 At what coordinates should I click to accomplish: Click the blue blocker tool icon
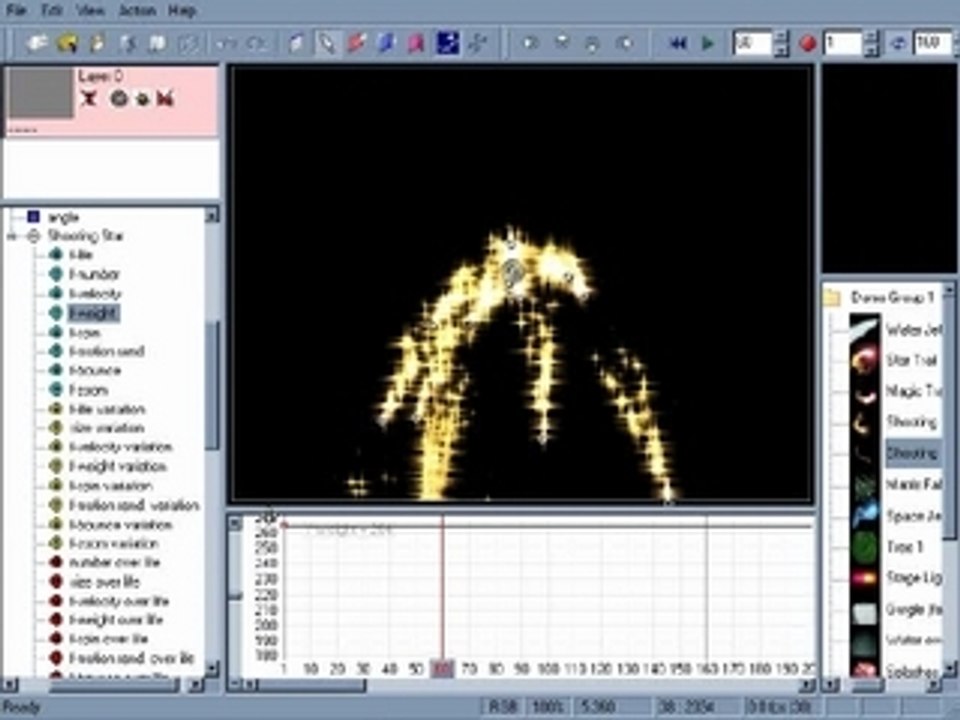click(x=387, y=43)
